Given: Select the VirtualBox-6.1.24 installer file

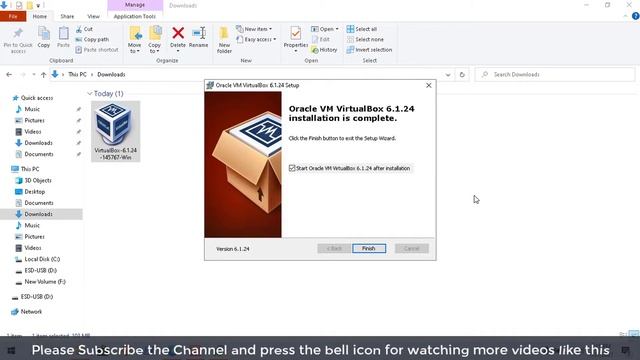Looking at the screenshot, I should click(116, 131).
